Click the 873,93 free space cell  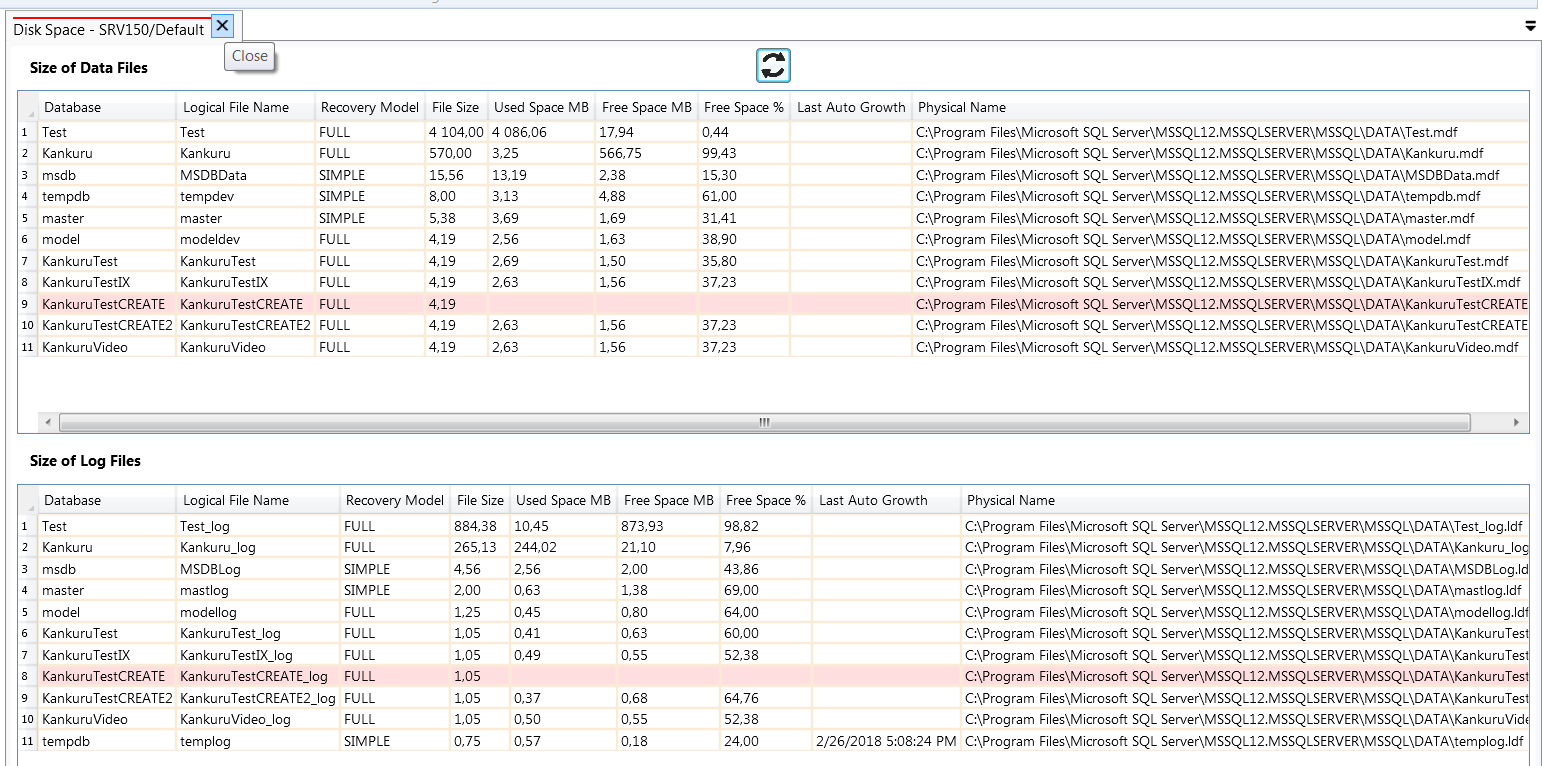coord(669,526)
